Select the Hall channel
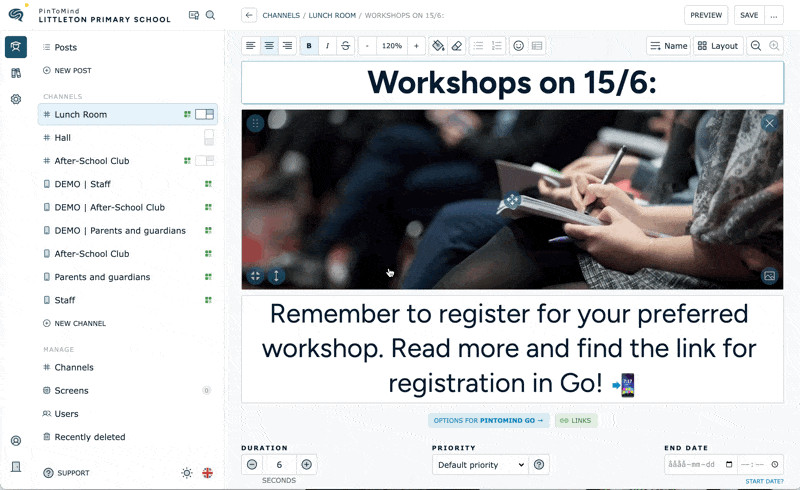 click(128, 138)
